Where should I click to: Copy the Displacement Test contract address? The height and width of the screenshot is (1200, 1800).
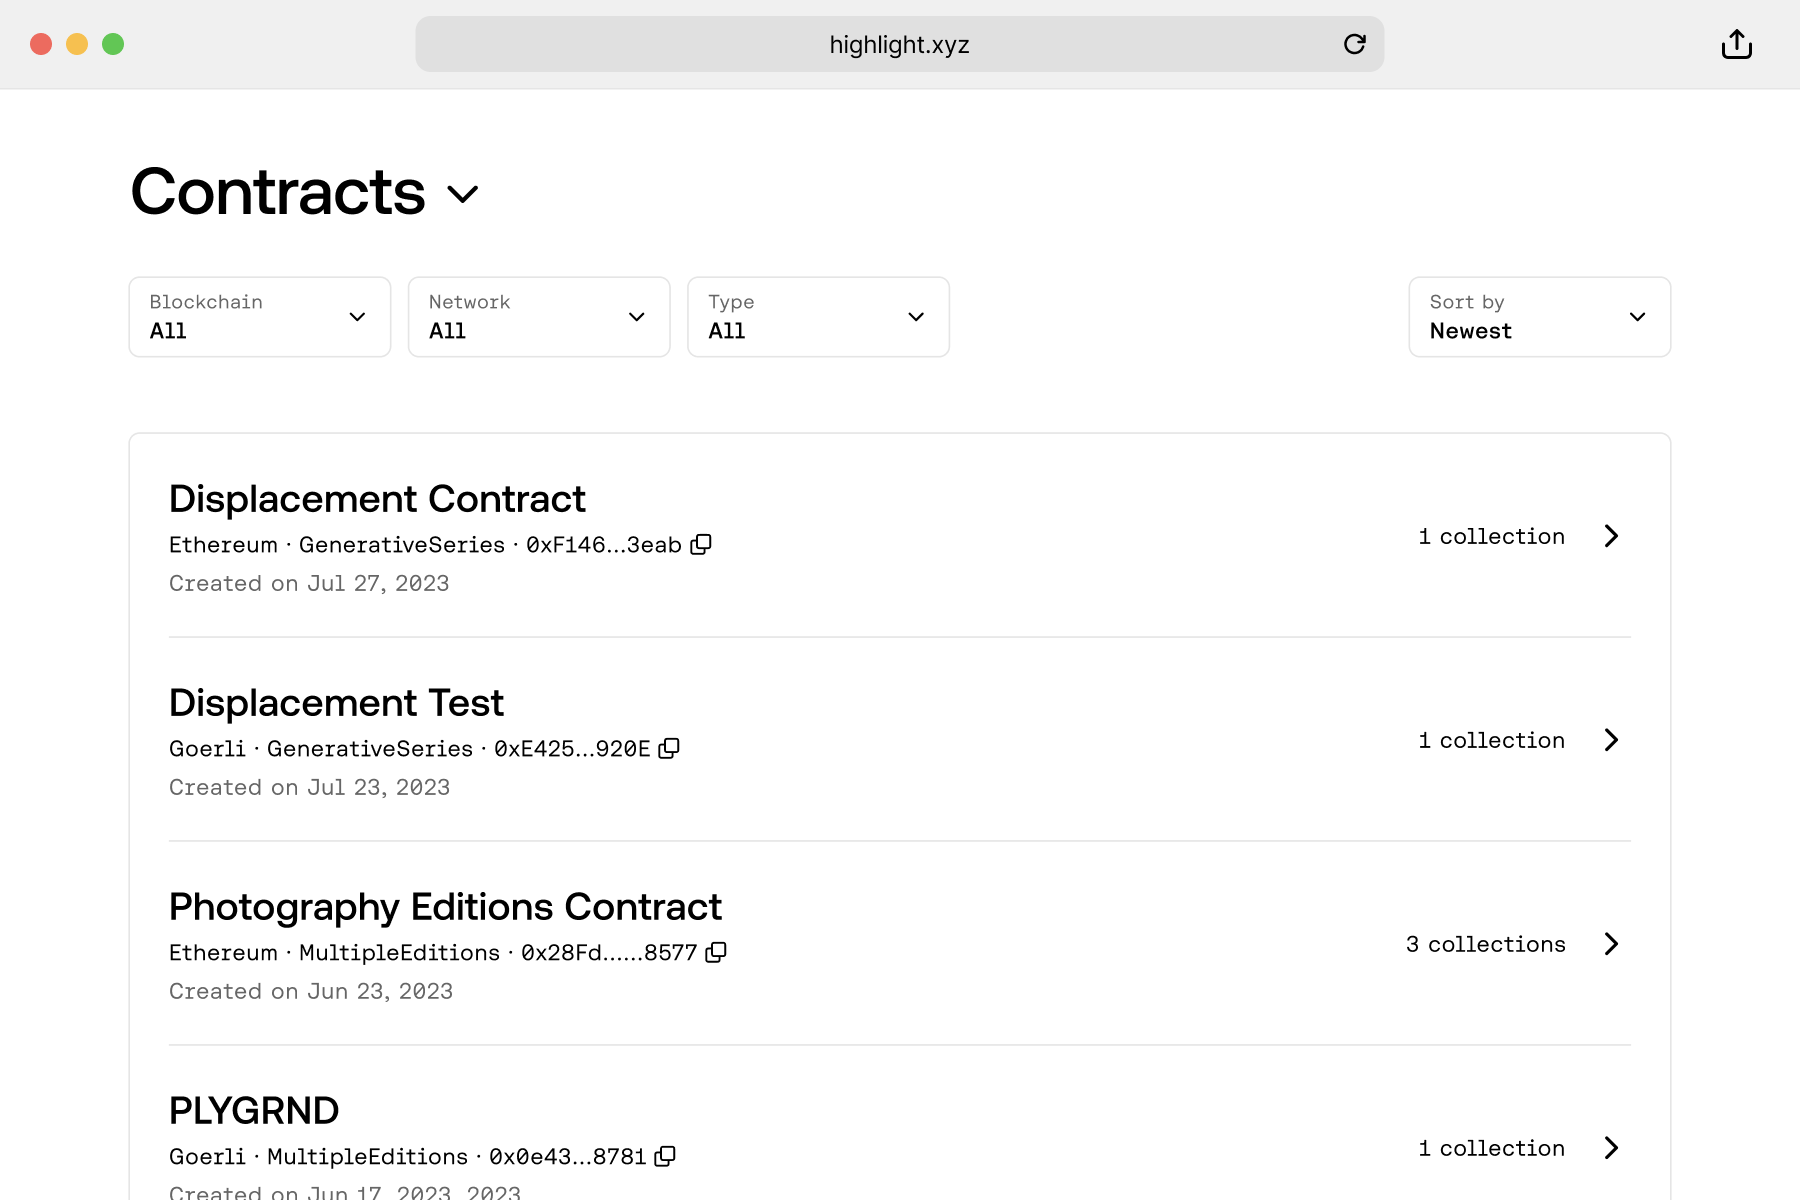tap(670, 748)
